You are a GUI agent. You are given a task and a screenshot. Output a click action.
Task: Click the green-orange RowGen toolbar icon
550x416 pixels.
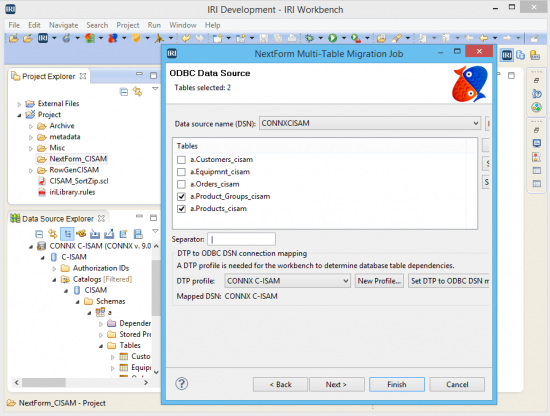click(90, 38)
